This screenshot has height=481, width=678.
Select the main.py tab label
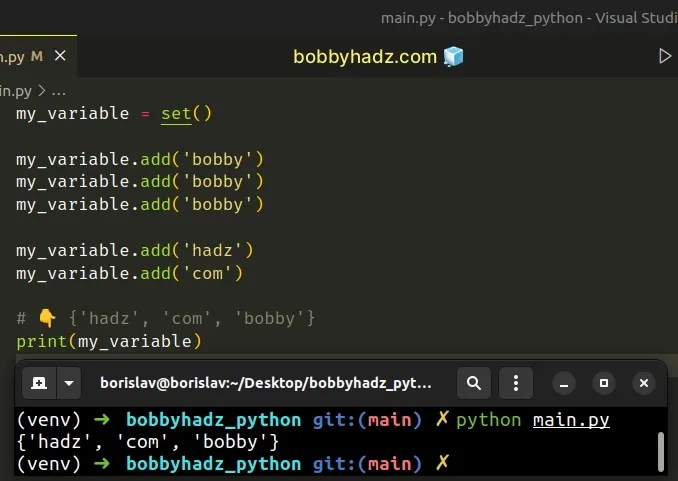point(12,57)
